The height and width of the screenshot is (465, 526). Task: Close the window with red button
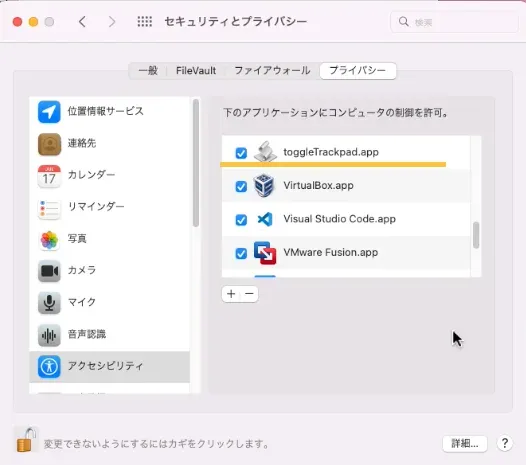tap(17, 22)
